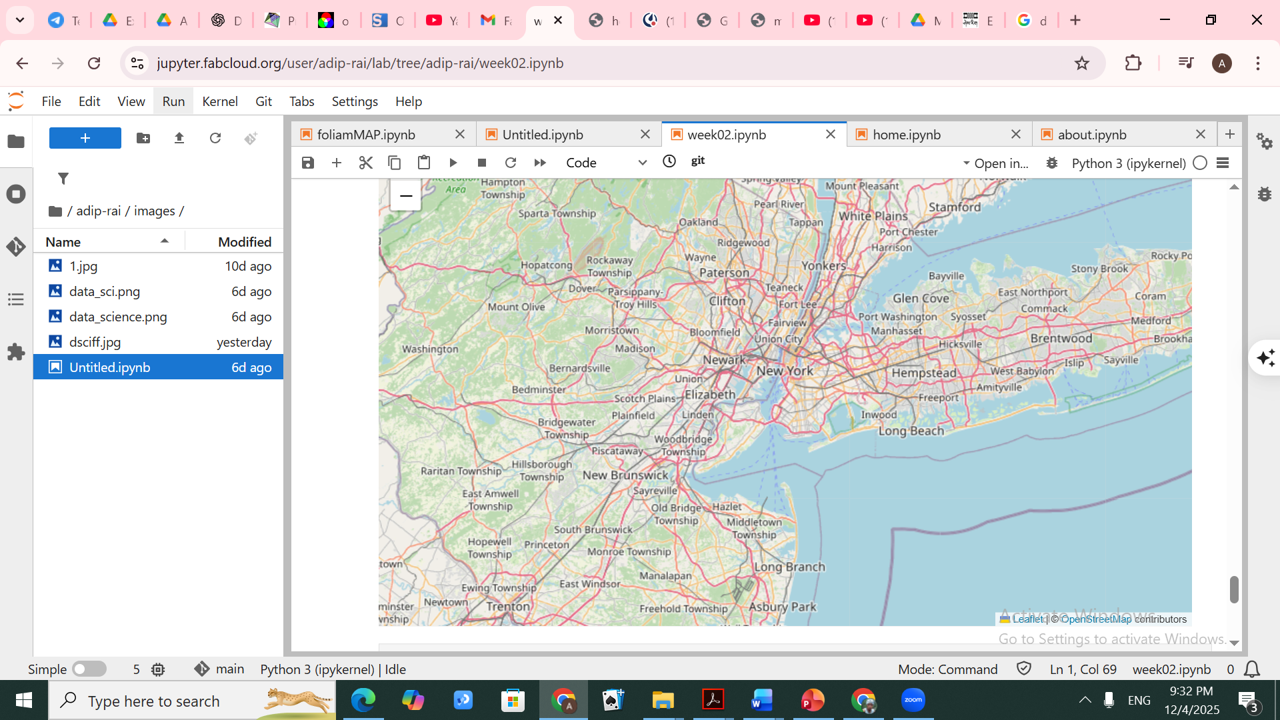Toggle the Simple interface mode switch
Image resolution: width=1280 pixels, height=720 pixels.
click(x=89, y=669)
